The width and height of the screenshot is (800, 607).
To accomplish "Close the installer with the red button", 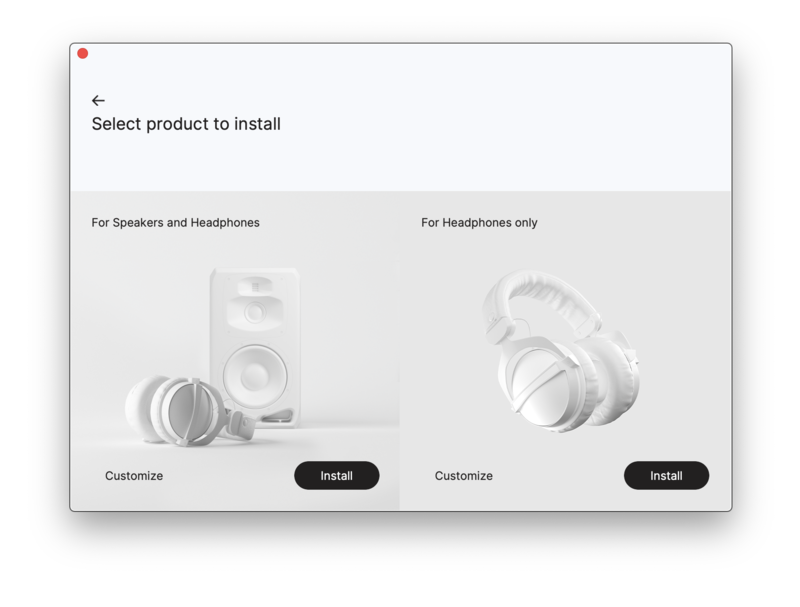I will [x=83, y=54].
